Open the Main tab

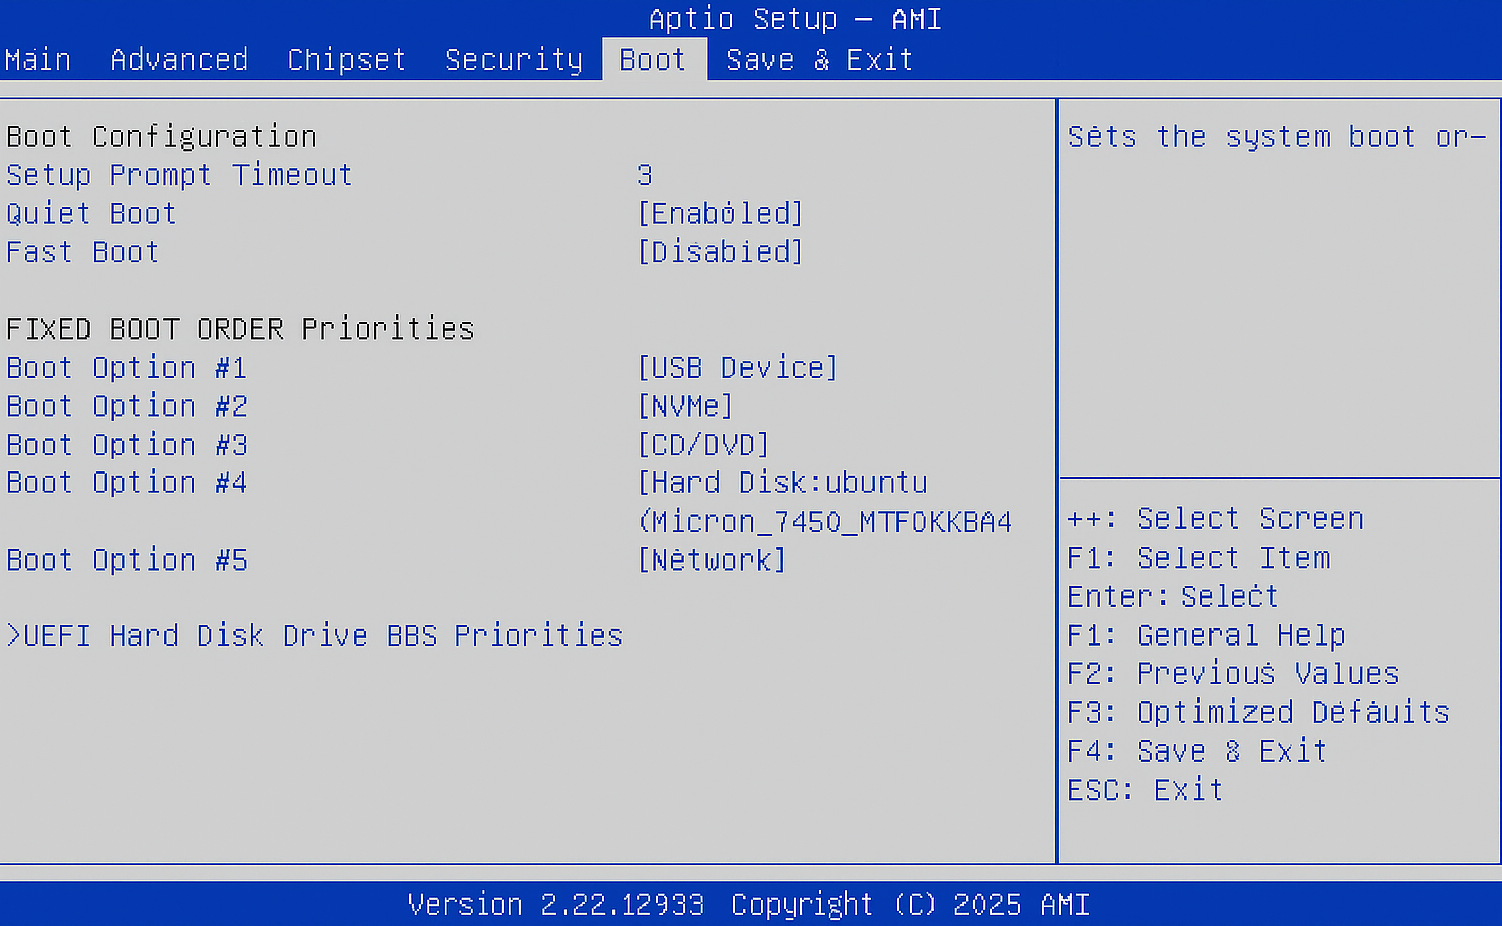tap(38, 60)
